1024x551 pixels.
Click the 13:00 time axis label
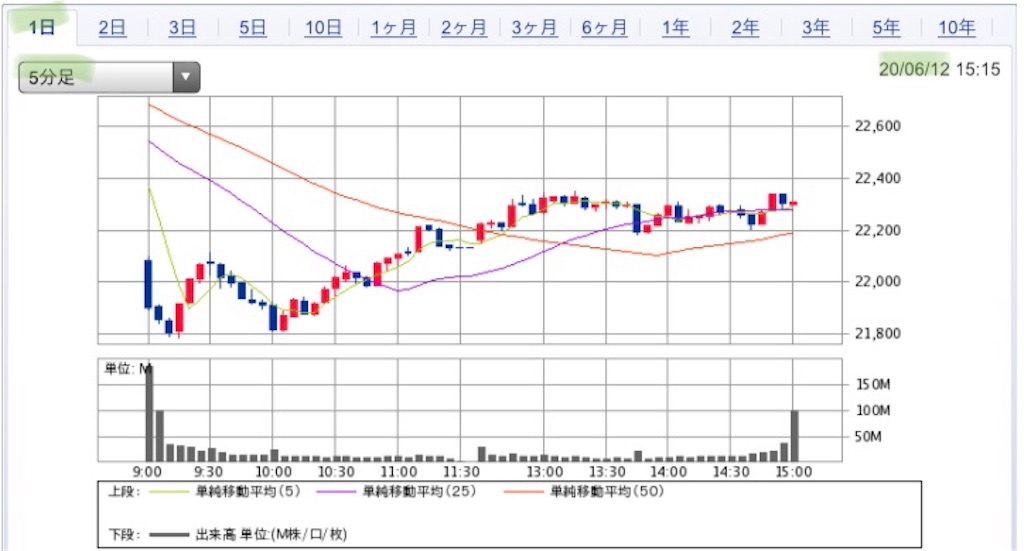[x=545, y=471]
